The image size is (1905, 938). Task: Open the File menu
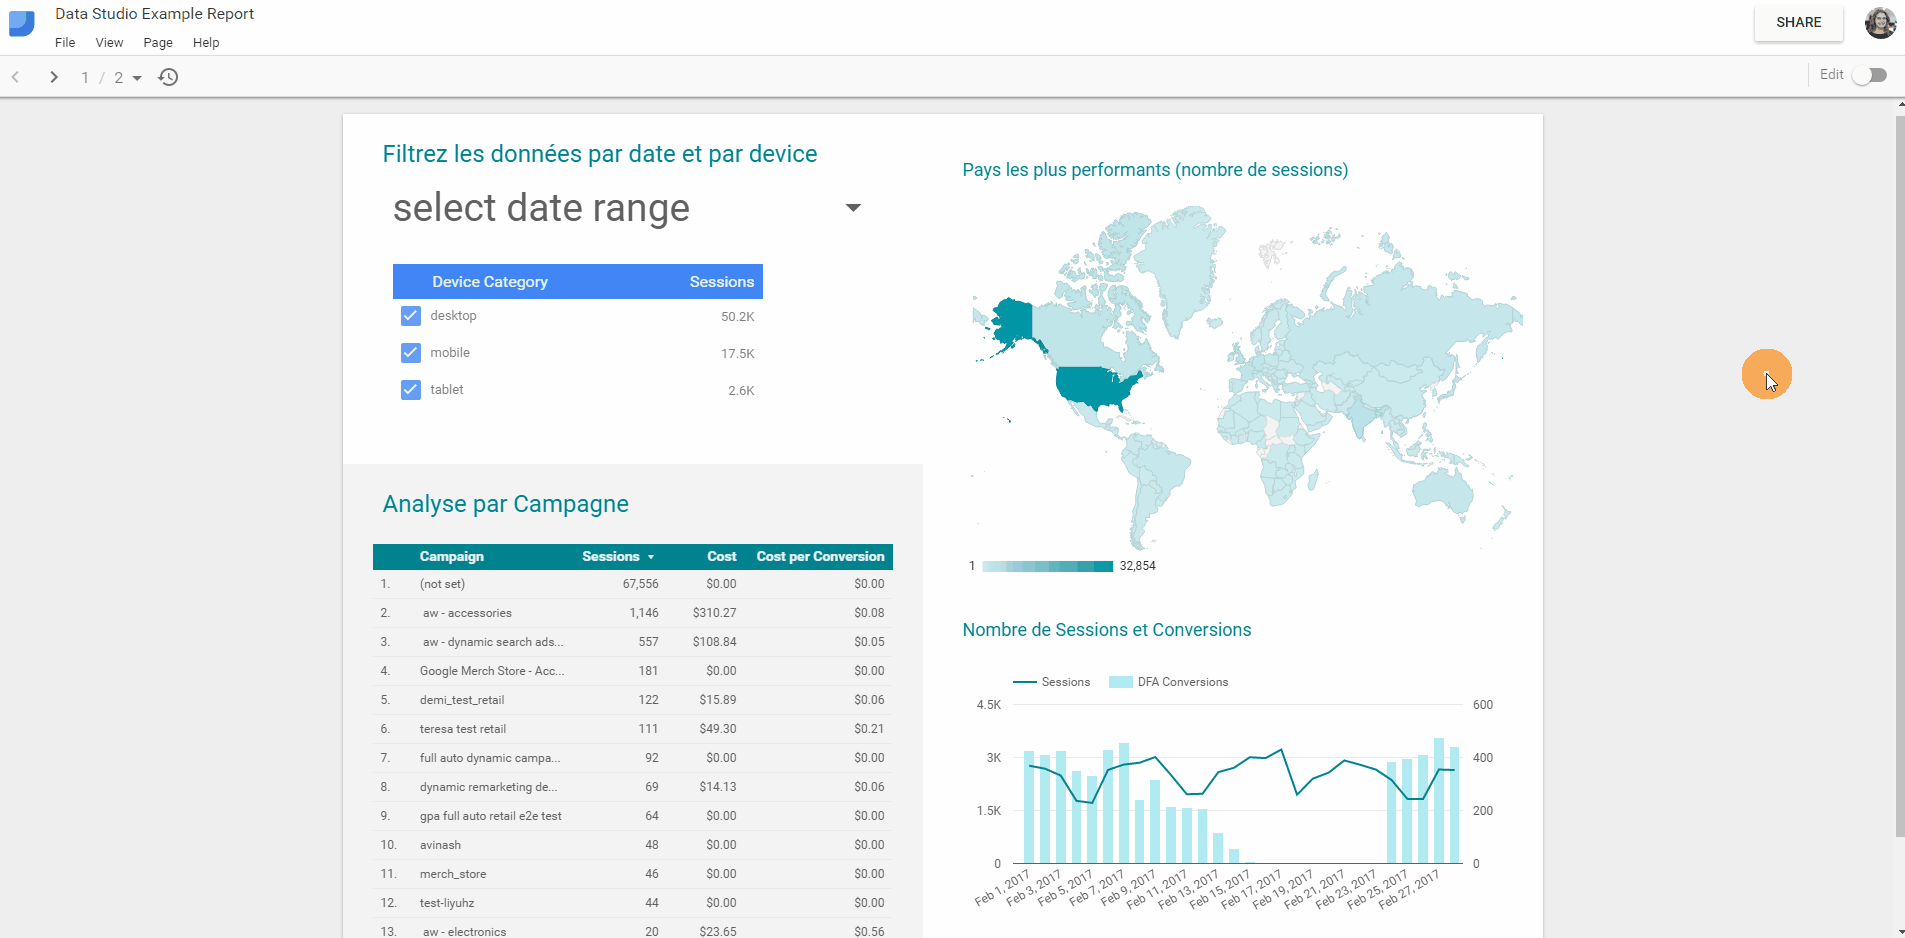coord(65,43)
